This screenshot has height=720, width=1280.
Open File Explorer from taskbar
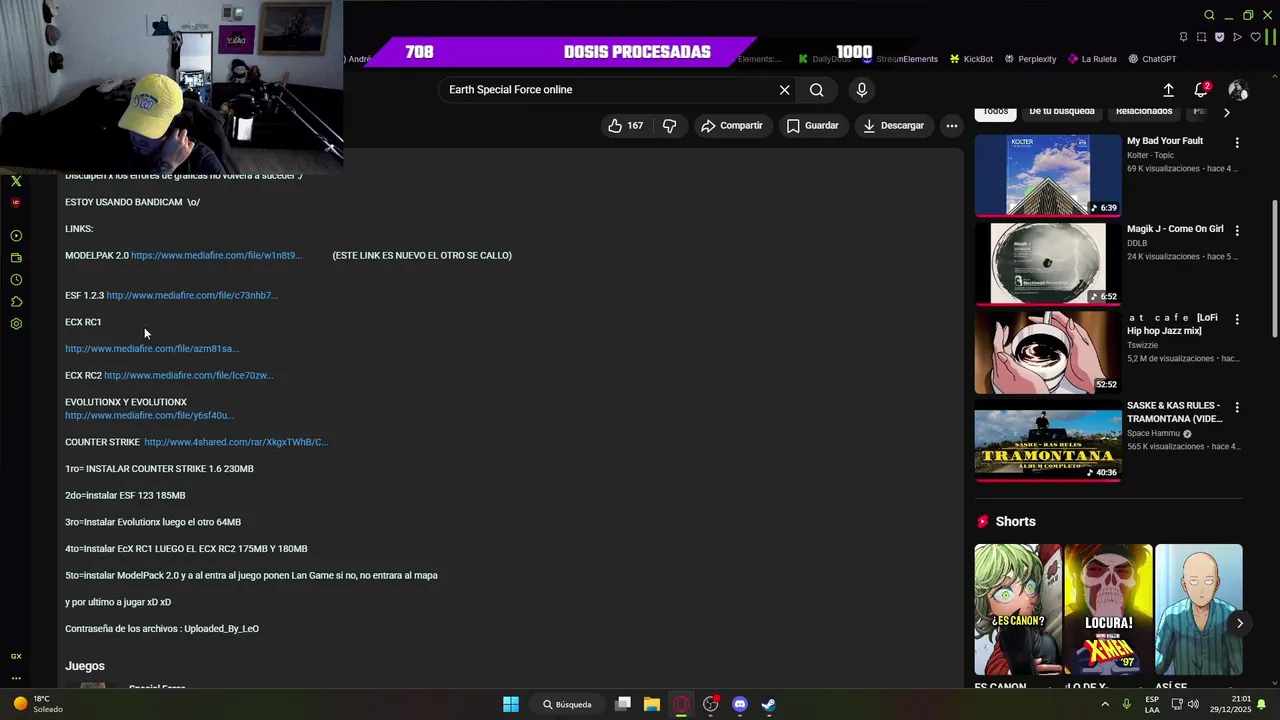(x=652, y=704)
